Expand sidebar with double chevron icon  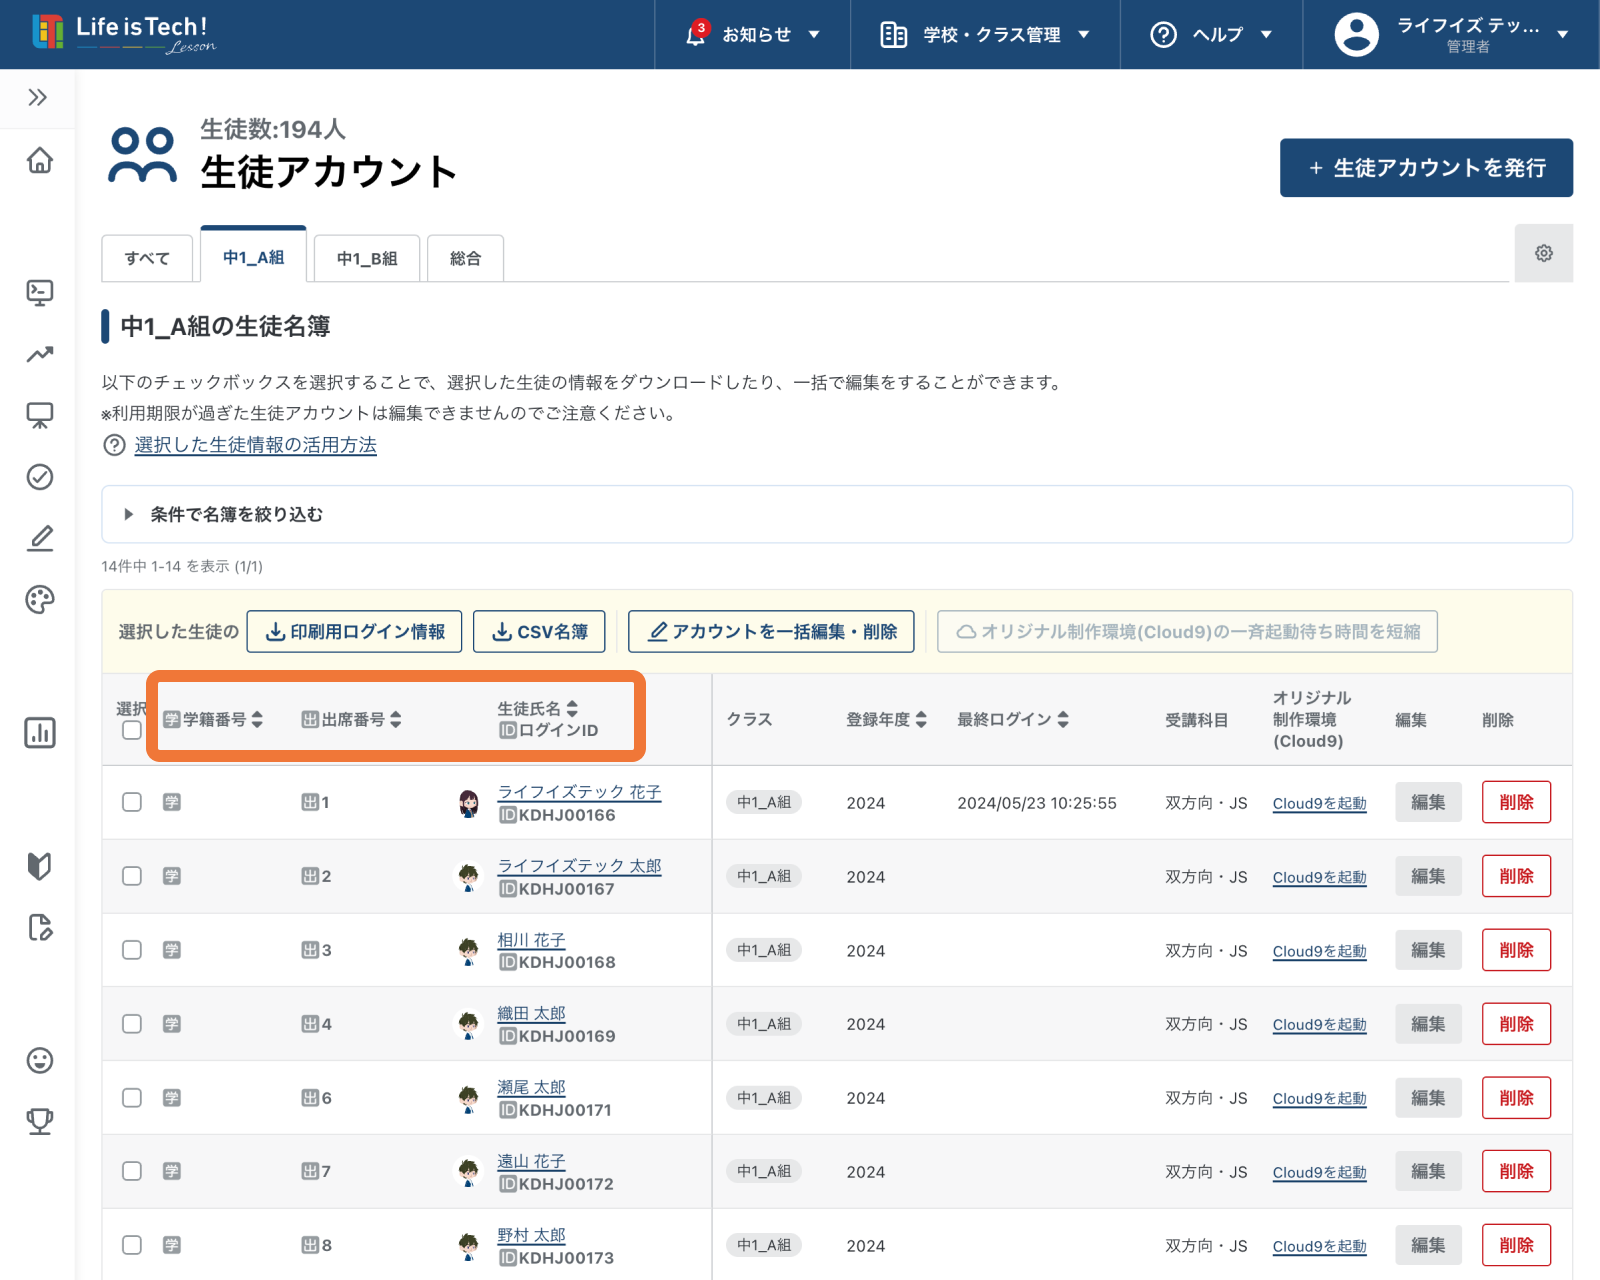click(38, 97)
